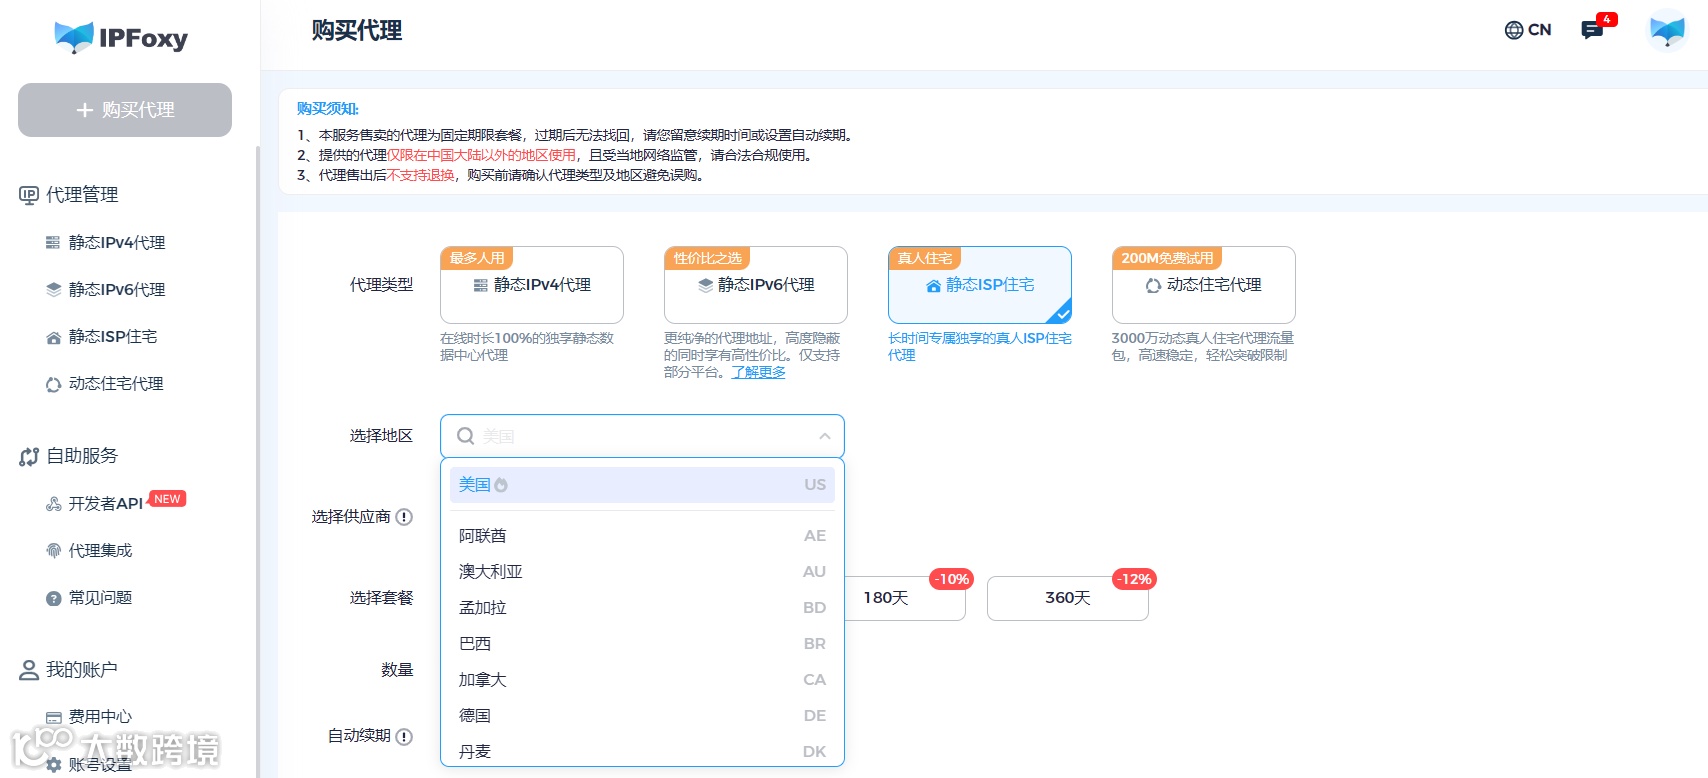1708x778 pixels.
Task: Open 动态住宅代理 in the sidebar
Action: click(x=104, y=383)
